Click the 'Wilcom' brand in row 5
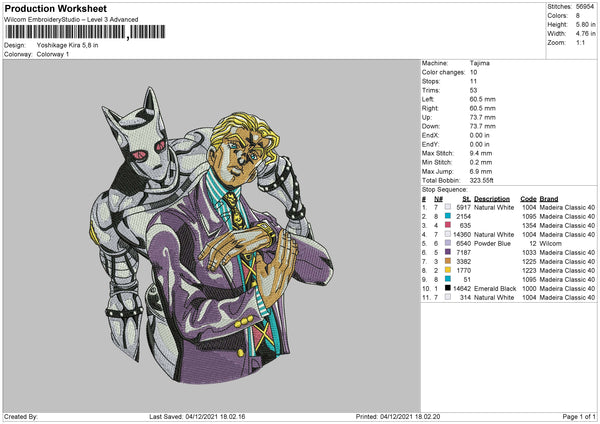 coord(550,243)
